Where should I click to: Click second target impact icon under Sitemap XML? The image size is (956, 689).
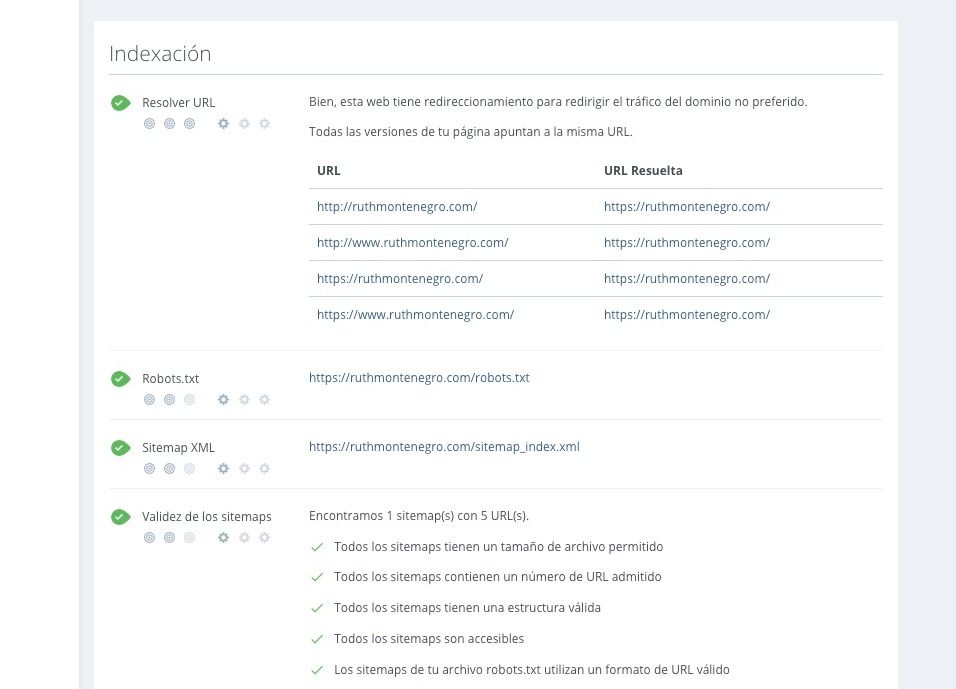169,468
